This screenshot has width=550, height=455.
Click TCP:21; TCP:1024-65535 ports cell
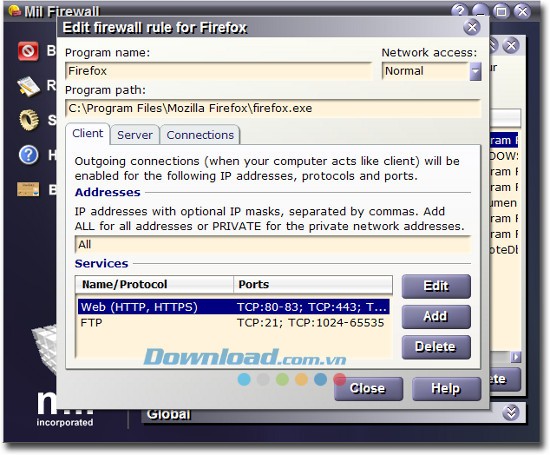pyautogui.click(x=310, y=323)
